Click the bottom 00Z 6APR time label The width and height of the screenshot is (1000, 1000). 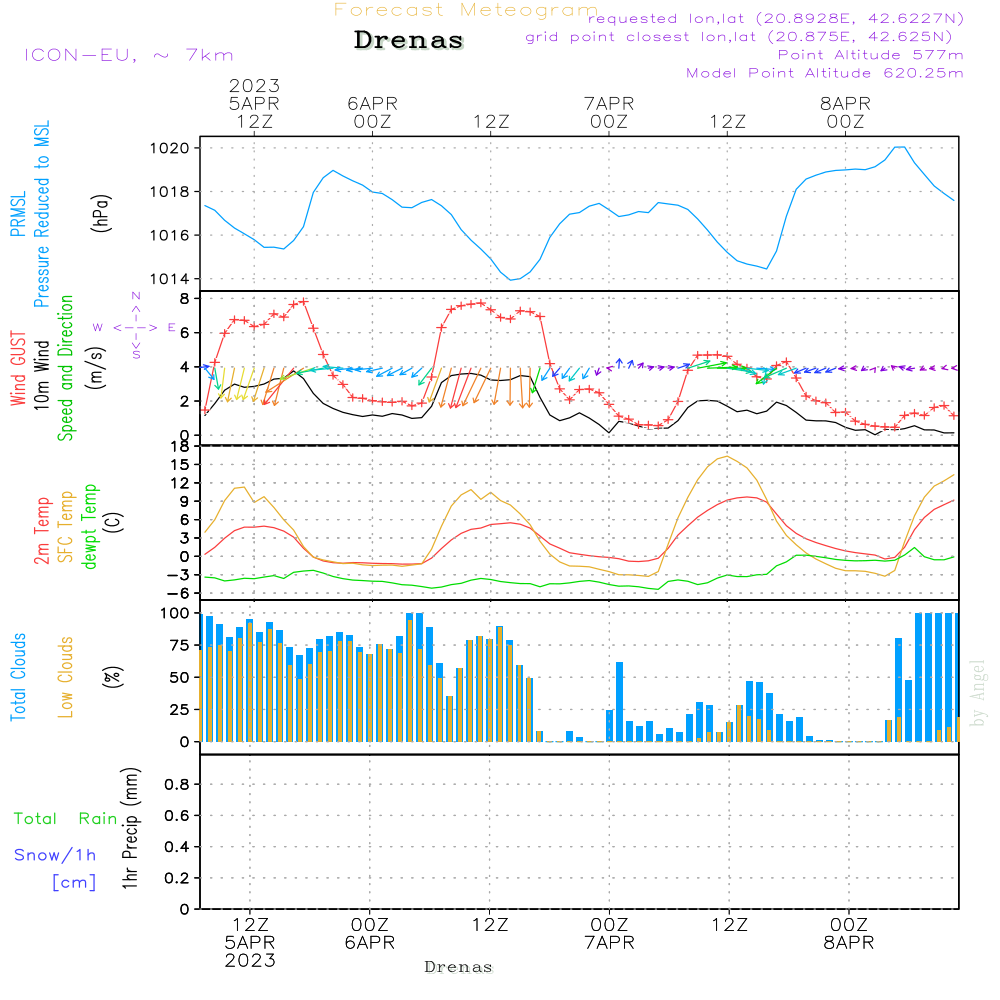point(370,934)
